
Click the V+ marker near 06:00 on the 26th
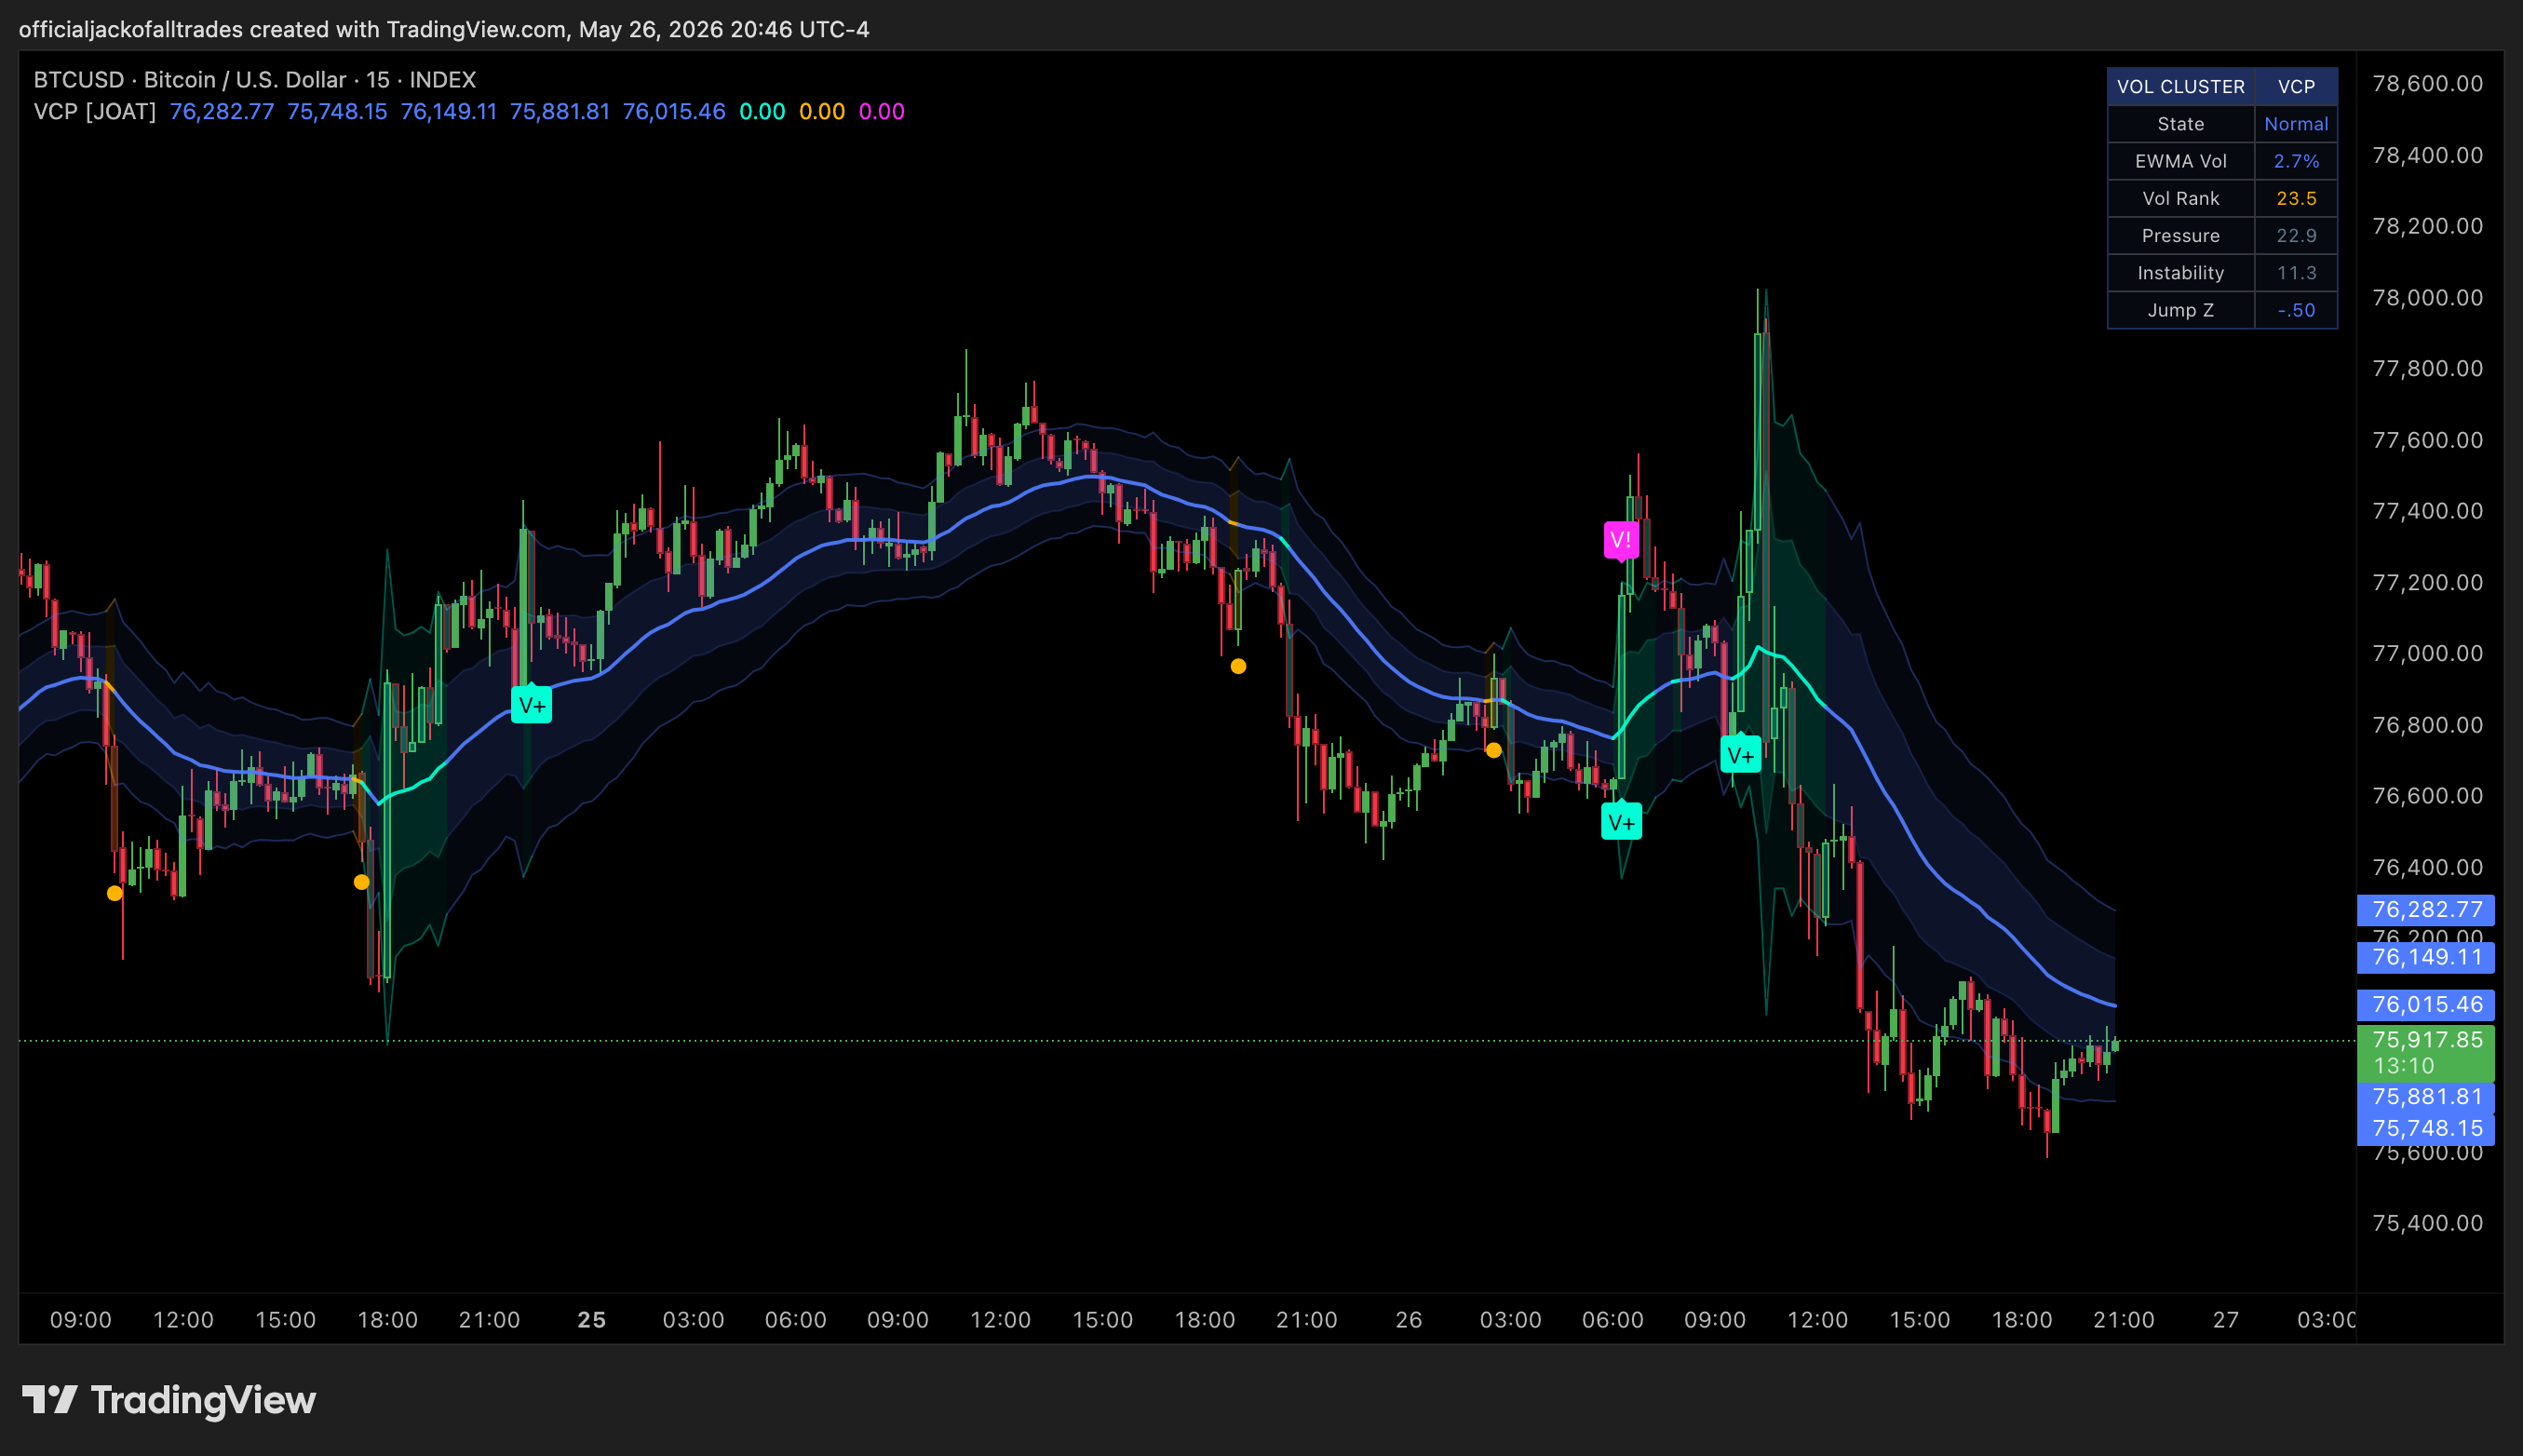click(x=1621, y=822)
